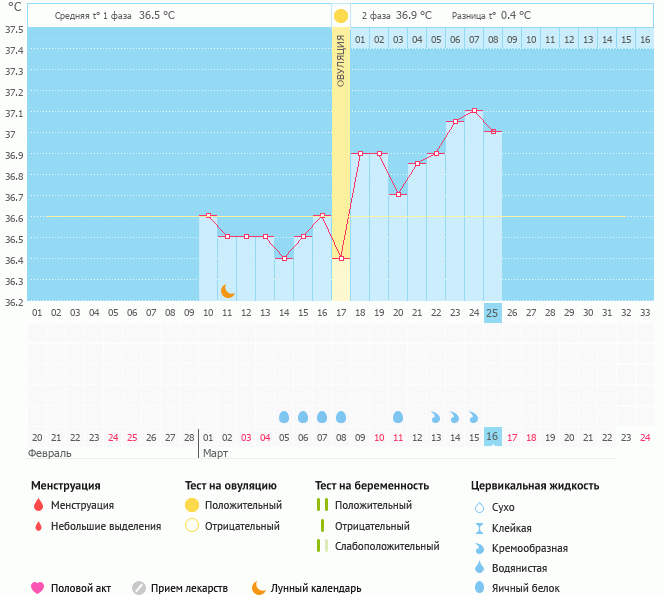Click the 37.1 temperature point on day 24

click(x=474, y=111)
